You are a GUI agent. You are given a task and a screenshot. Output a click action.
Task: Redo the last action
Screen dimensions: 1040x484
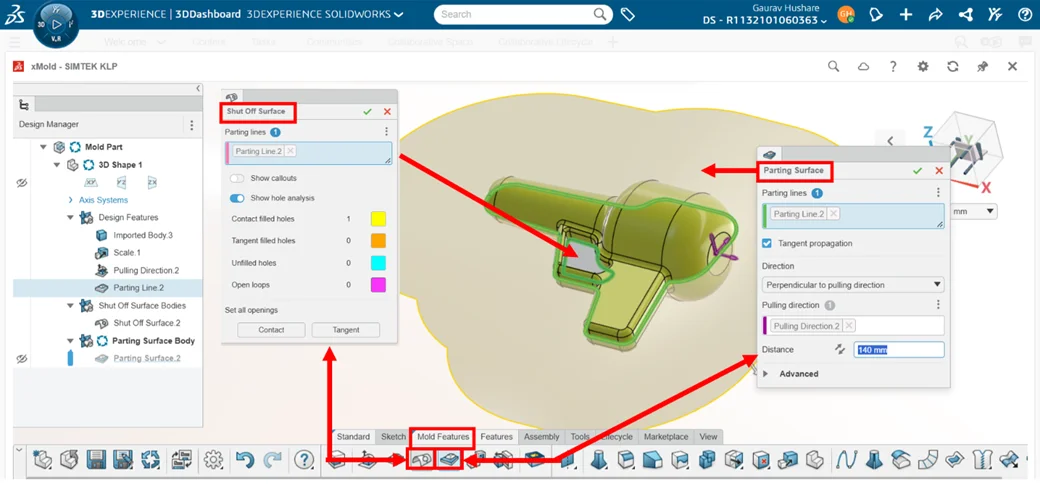click(x=273, y=459)
